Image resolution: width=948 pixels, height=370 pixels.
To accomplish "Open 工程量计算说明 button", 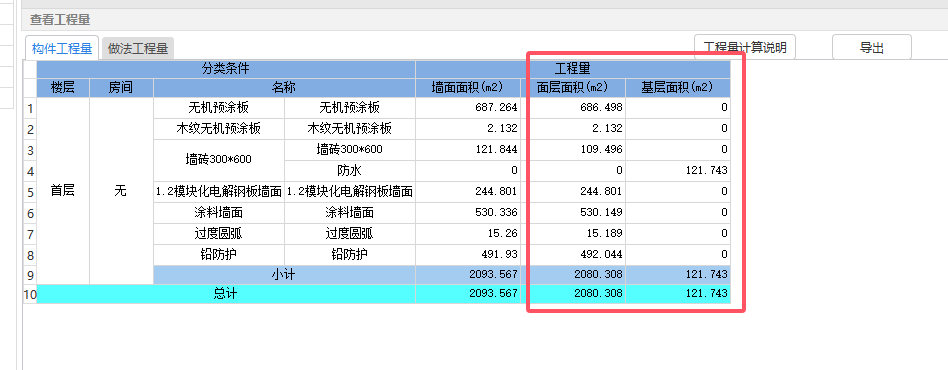I will [x=744, y=47].
